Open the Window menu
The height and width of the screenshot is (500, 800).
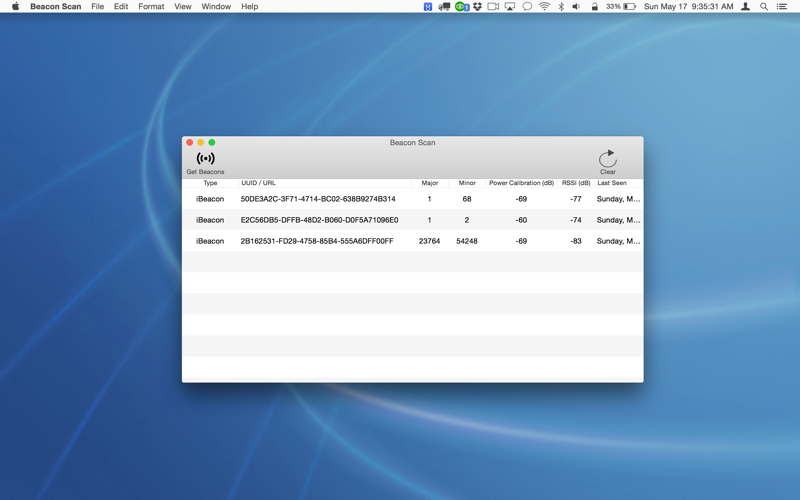coord(216,7)
